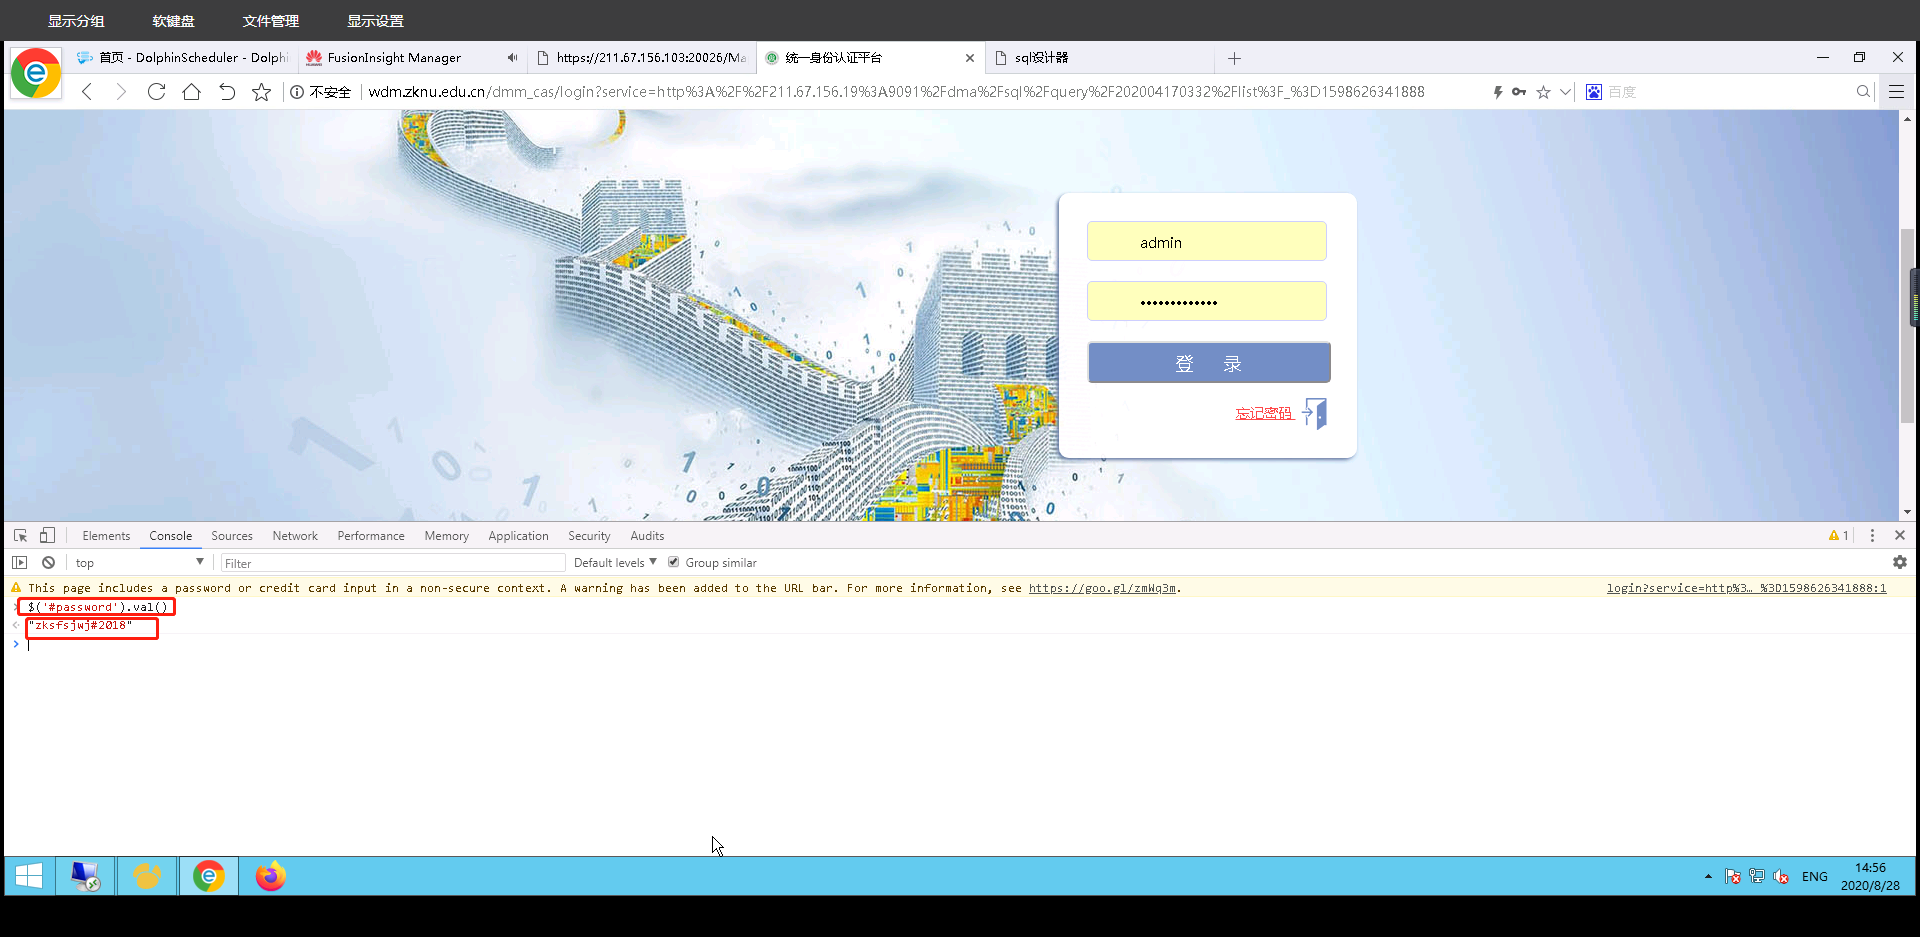Click the lightning speed-mode icon in the address bar
The height and width of the screenshot is (937, 1920).
(1497, 92)
